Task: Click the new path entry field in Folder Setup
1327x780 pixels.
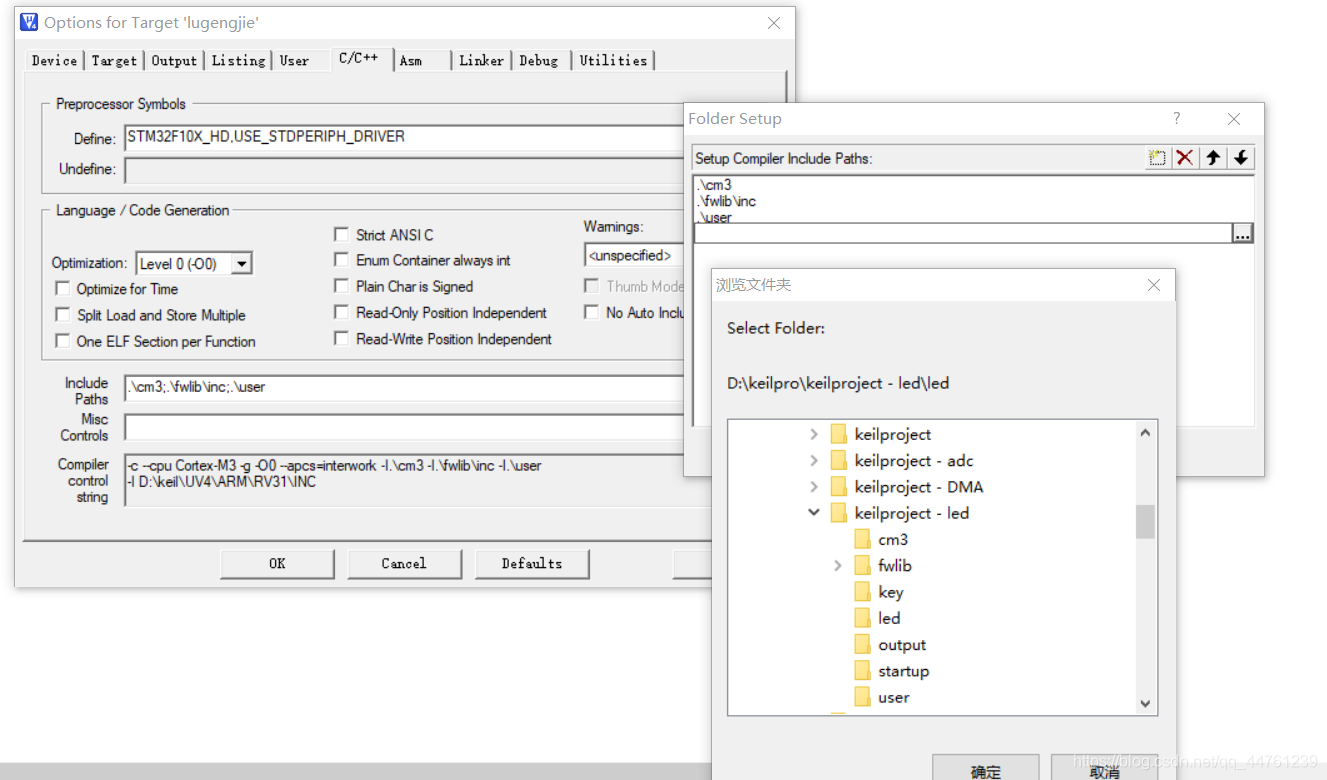Action: coord(962,233)
